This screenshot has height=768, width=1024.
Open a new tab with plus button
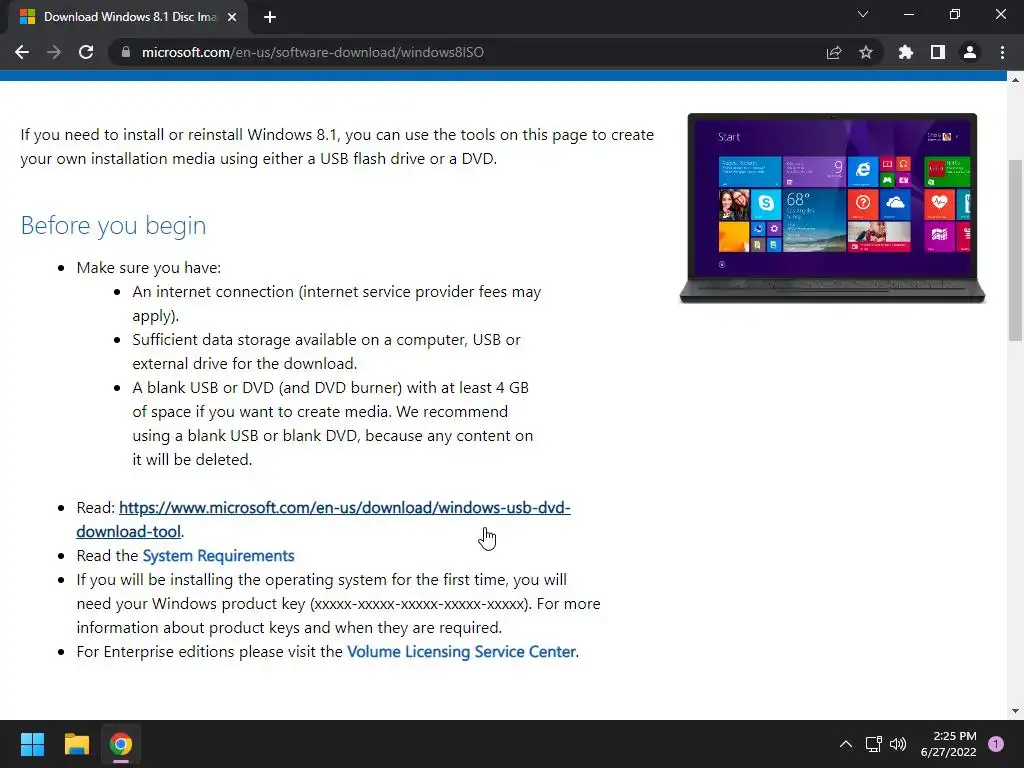[x=270, y=17]
